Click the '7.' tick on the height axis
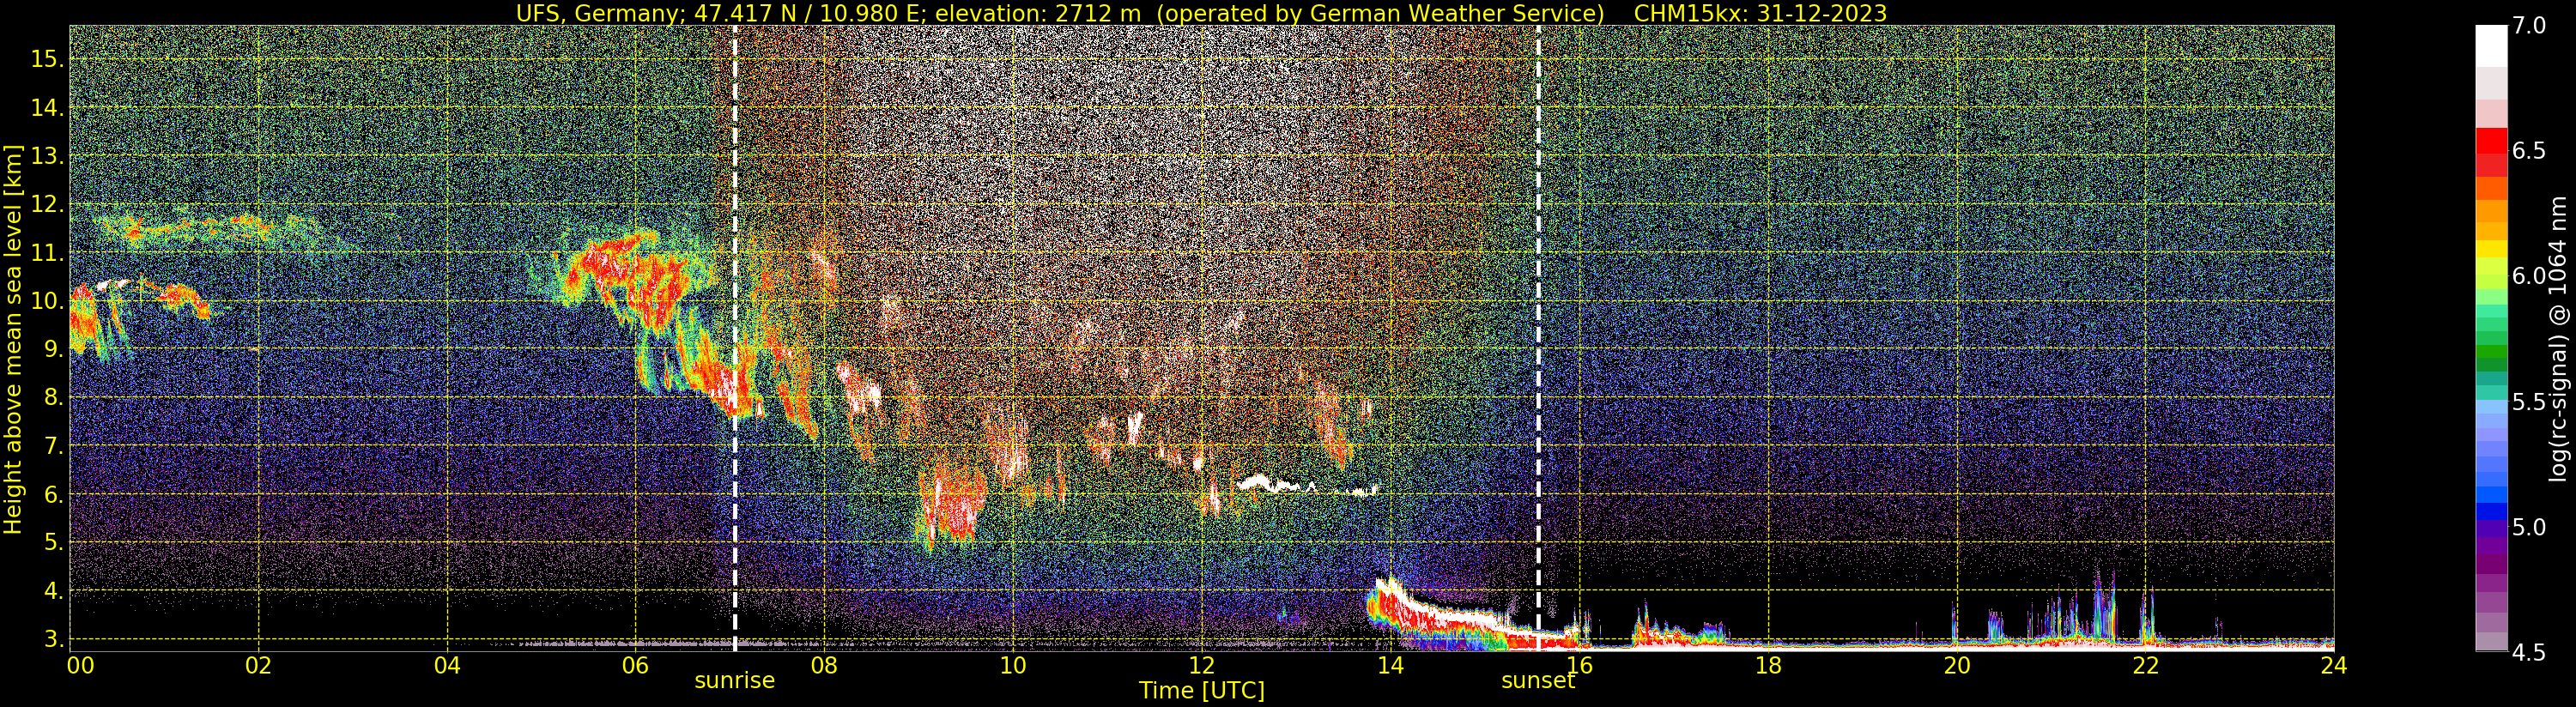 [x=54, y=446]
